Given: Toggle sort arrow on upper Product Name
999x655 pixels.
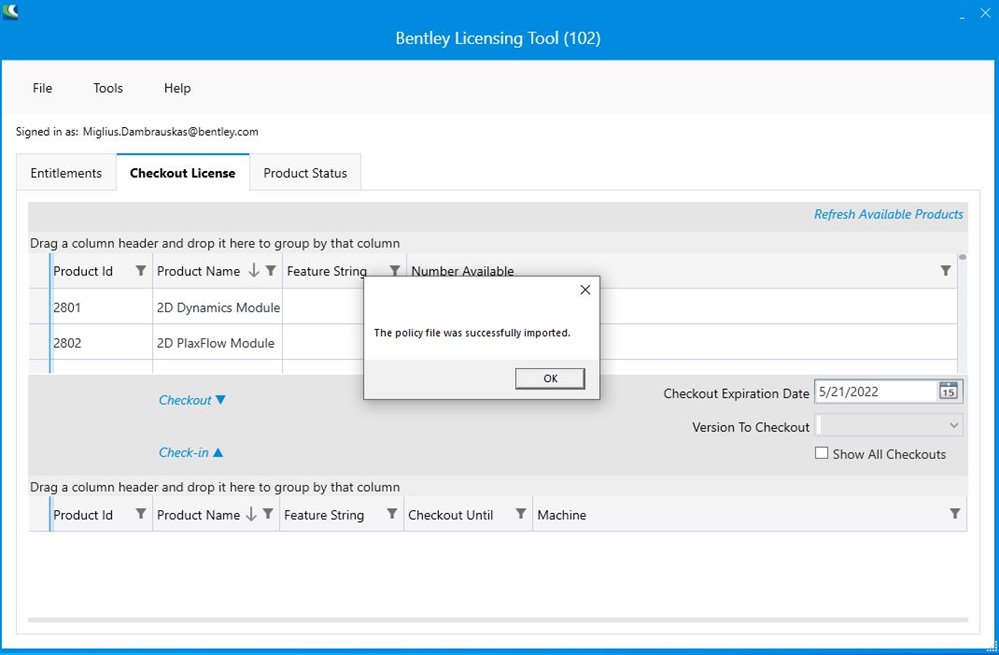Looking at the screenshot, I should pyautogui.click(x=254, y=271).
